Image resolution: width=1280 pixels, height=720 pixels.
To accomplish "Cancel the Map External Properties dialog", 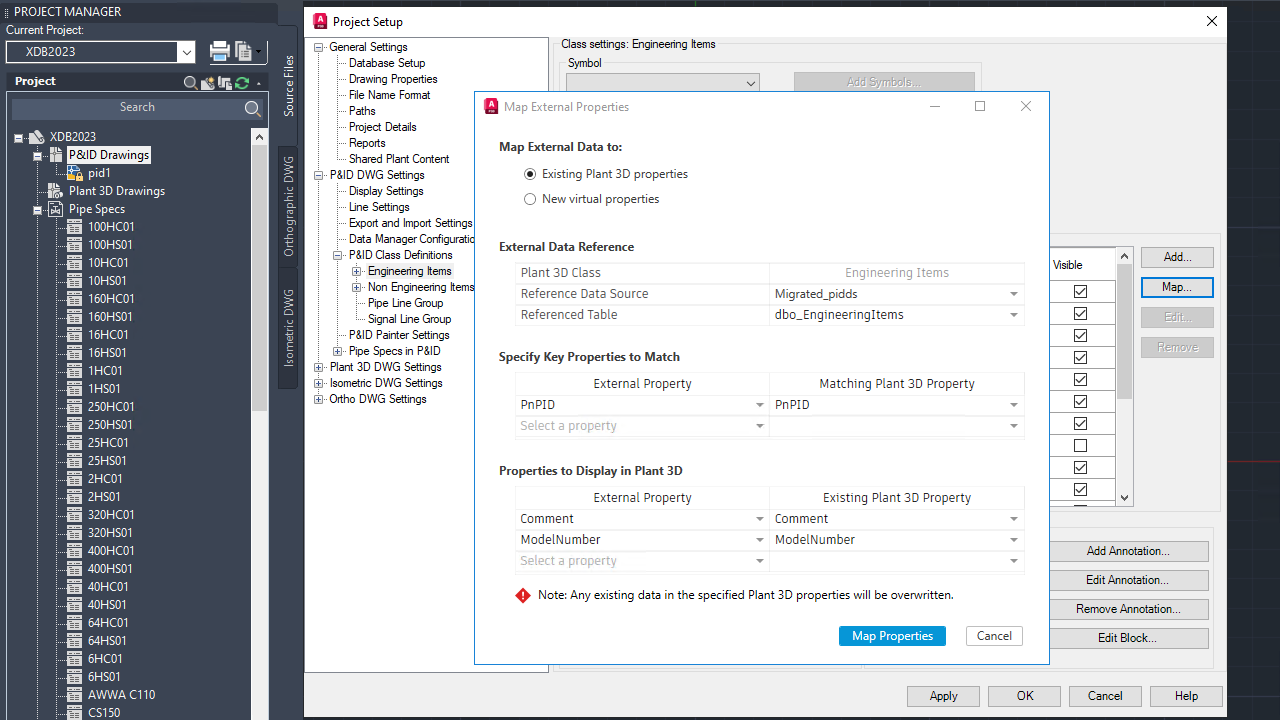I will (994, 636).
